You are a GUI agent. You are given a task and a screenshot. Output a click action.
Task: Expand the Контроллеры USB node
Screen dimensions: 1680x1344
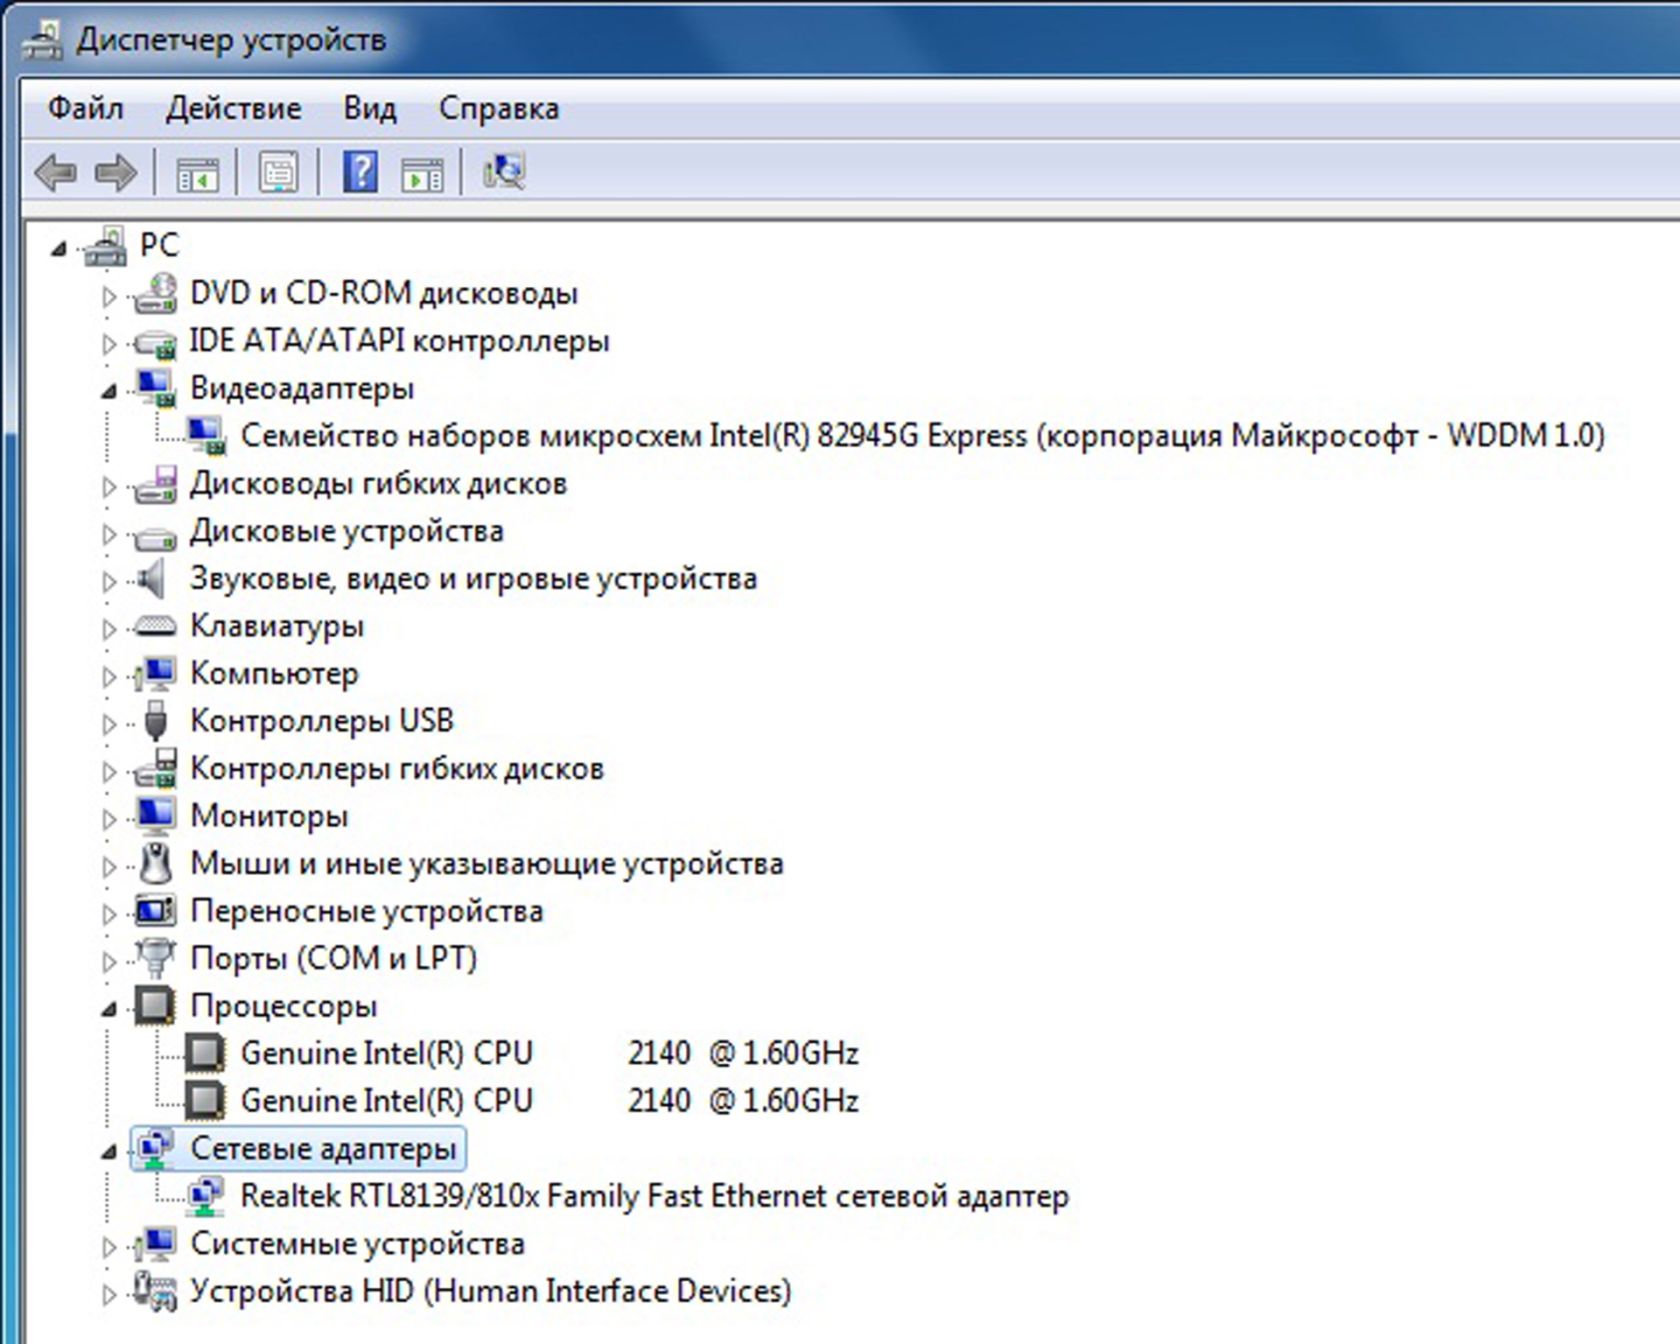pos(109,723)
